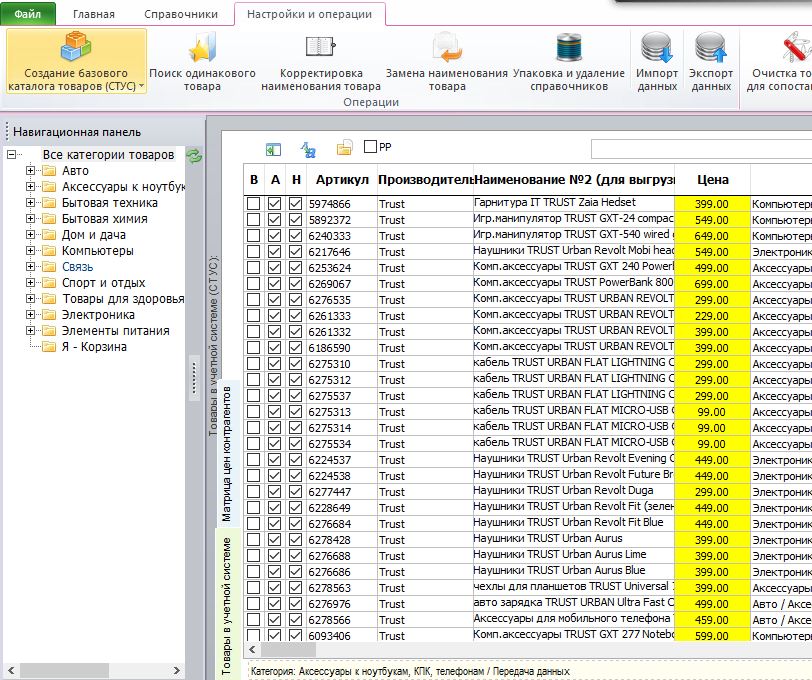
Task: Check column В for article 5974866
Action: click(253, 204)
